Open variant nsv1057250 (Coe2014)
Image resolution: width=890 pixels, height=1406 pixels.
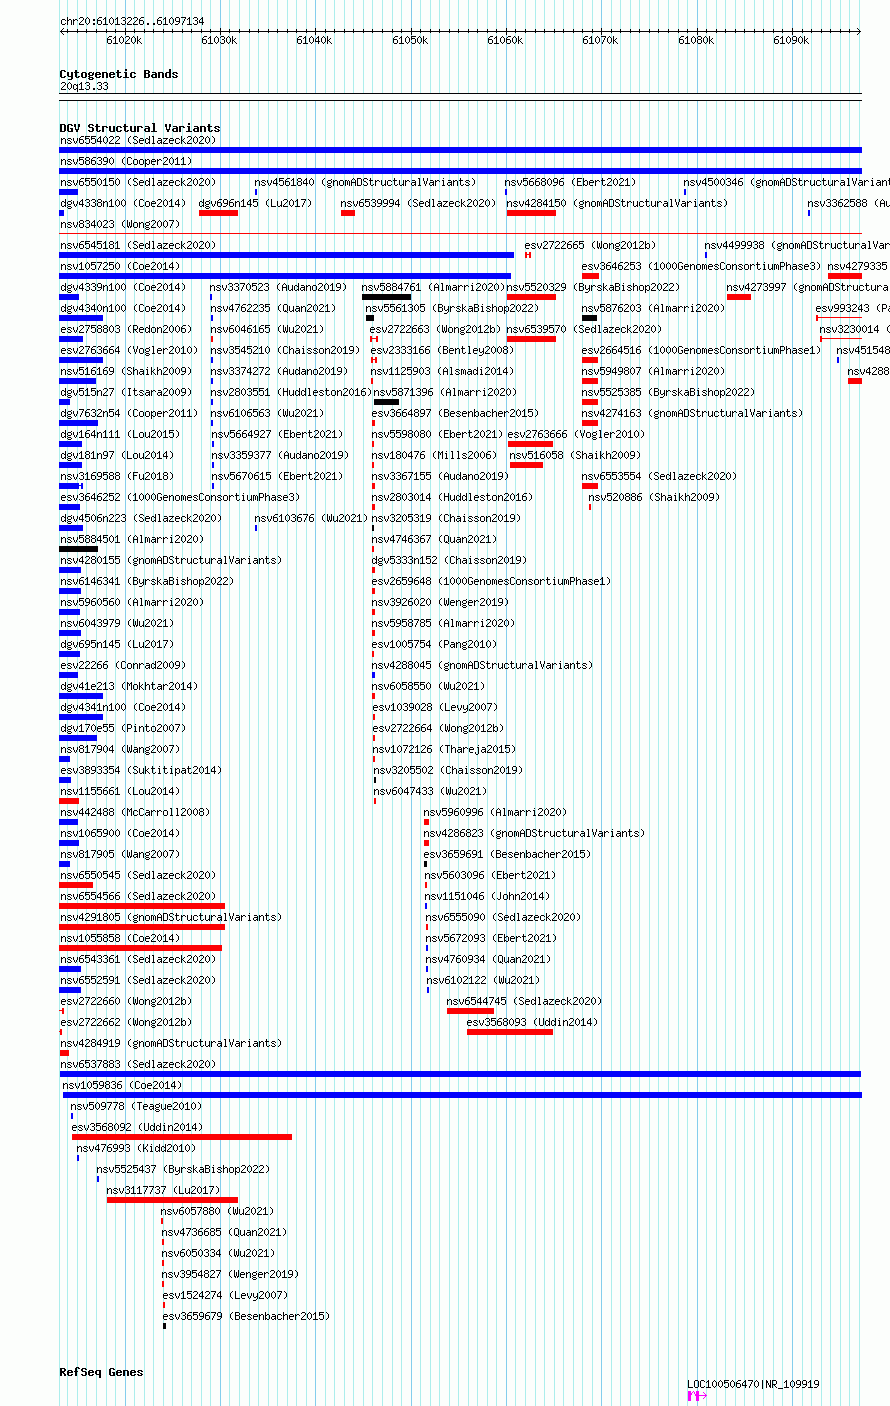click(x=120, y=266)
